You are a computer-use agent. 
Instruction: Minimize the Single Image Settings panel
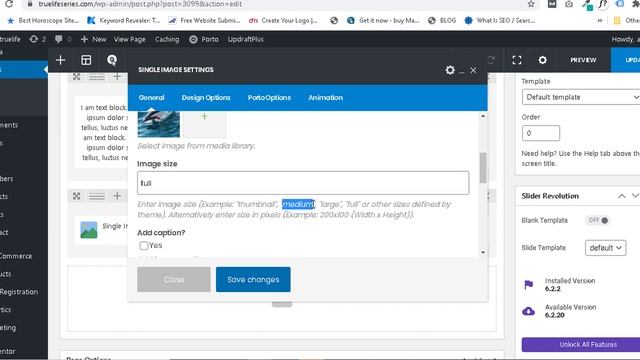tap(462, 72)
